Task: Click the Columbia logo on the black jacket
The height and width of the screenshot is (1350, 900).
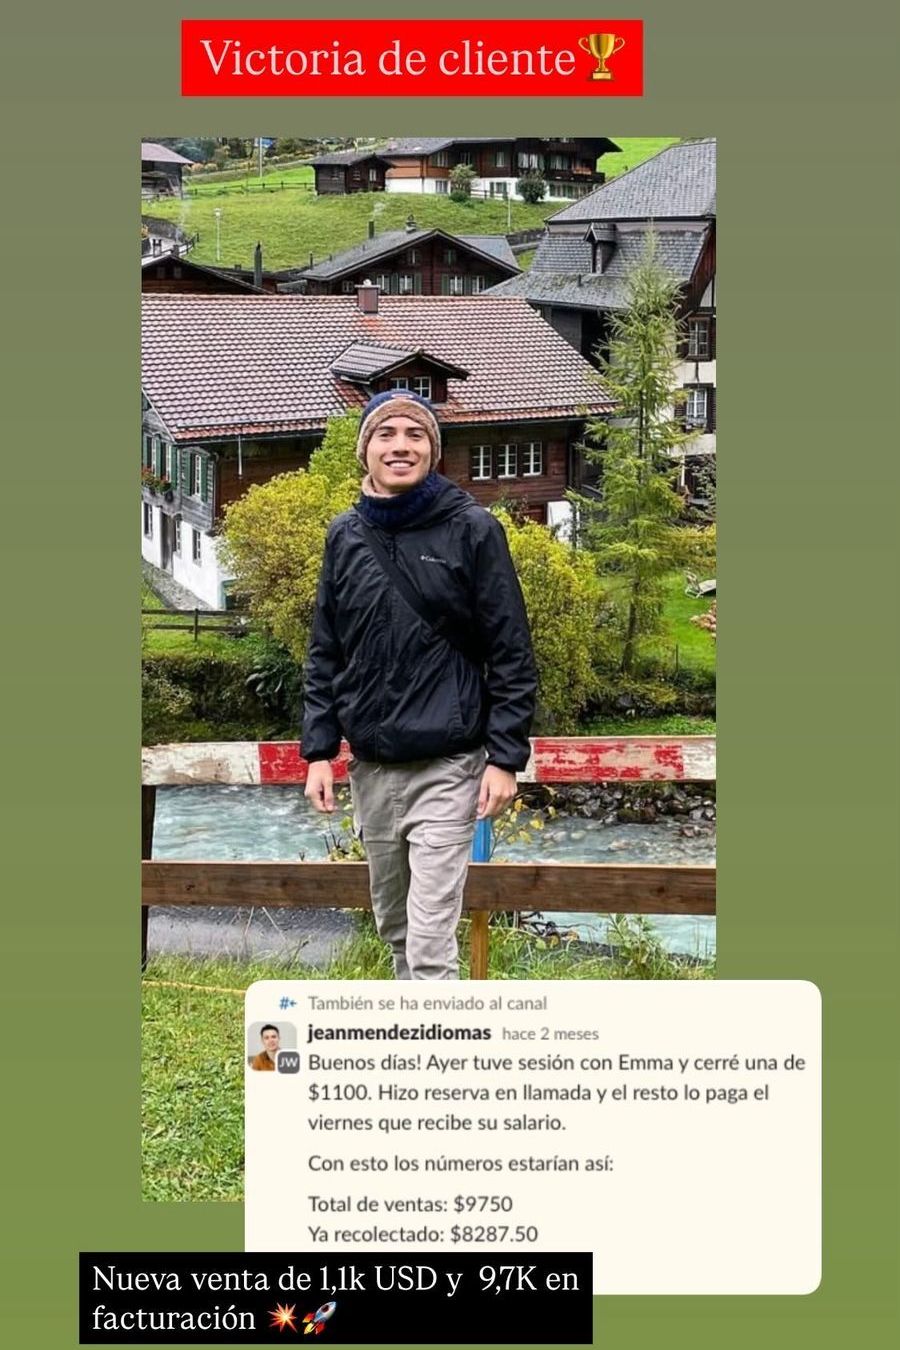Action: (431, 558)
